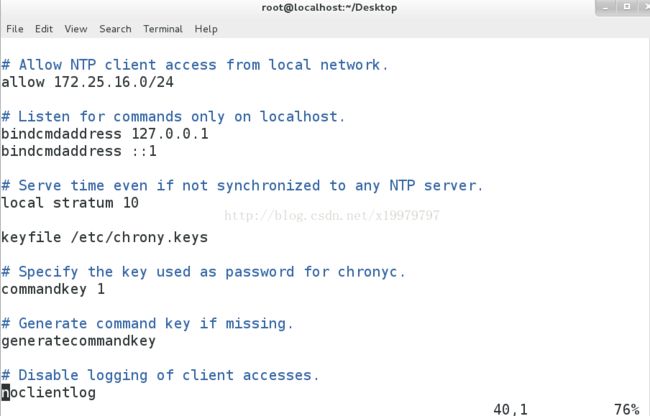650x416 pixels.
Task: Click on commandkey 1 line
Action: (53, 289)
